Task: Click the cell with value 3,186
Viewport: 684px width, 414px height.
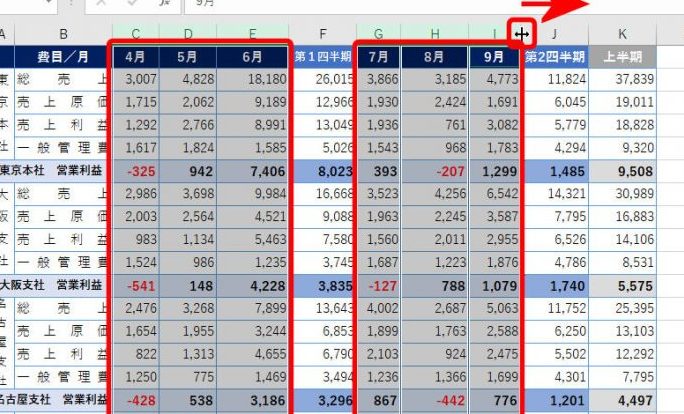Action: click(x=253, y=400)
